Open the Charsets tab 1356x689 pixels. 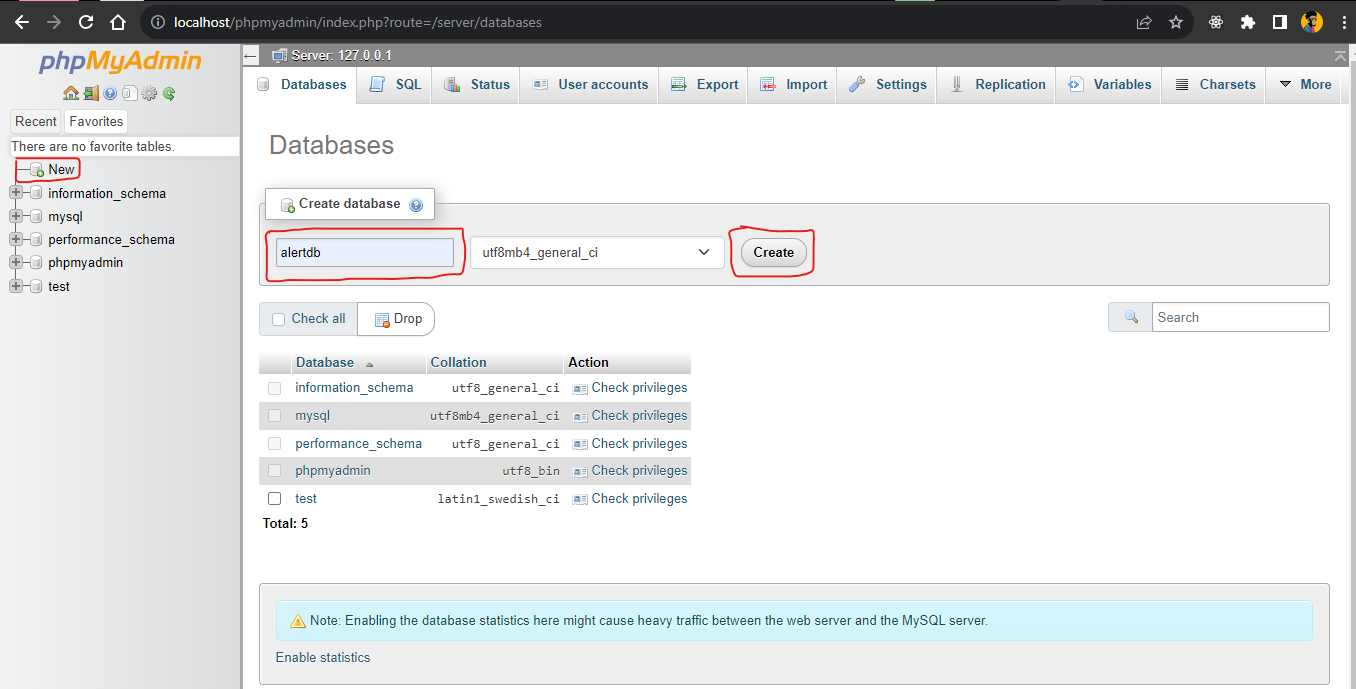coord(1215,85)
